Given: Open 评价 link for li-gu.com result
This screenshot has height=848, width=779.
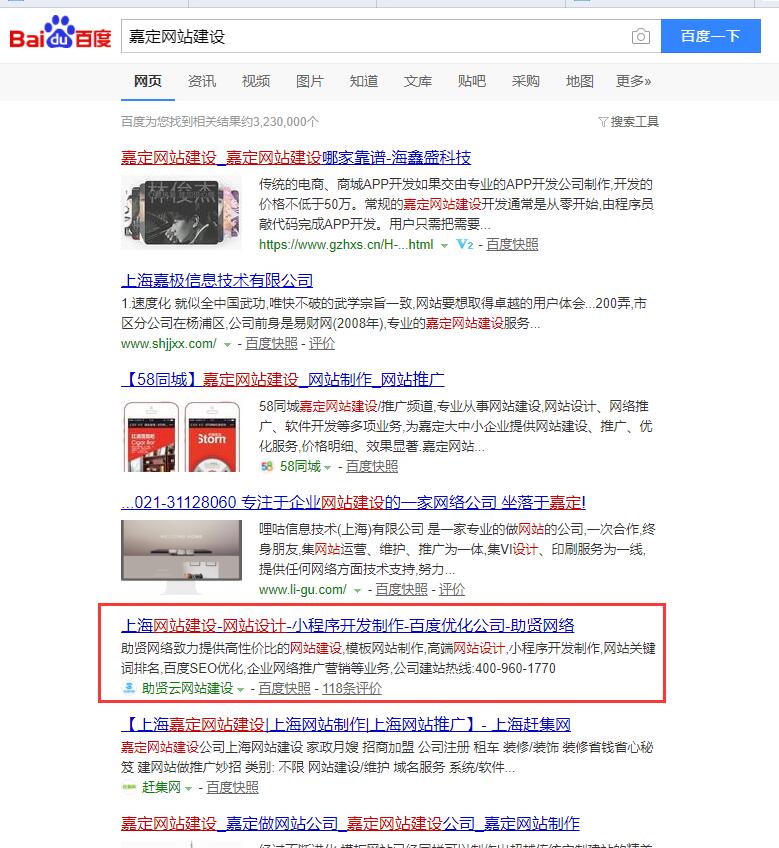Looking at the screenshot, I should 452,589.
